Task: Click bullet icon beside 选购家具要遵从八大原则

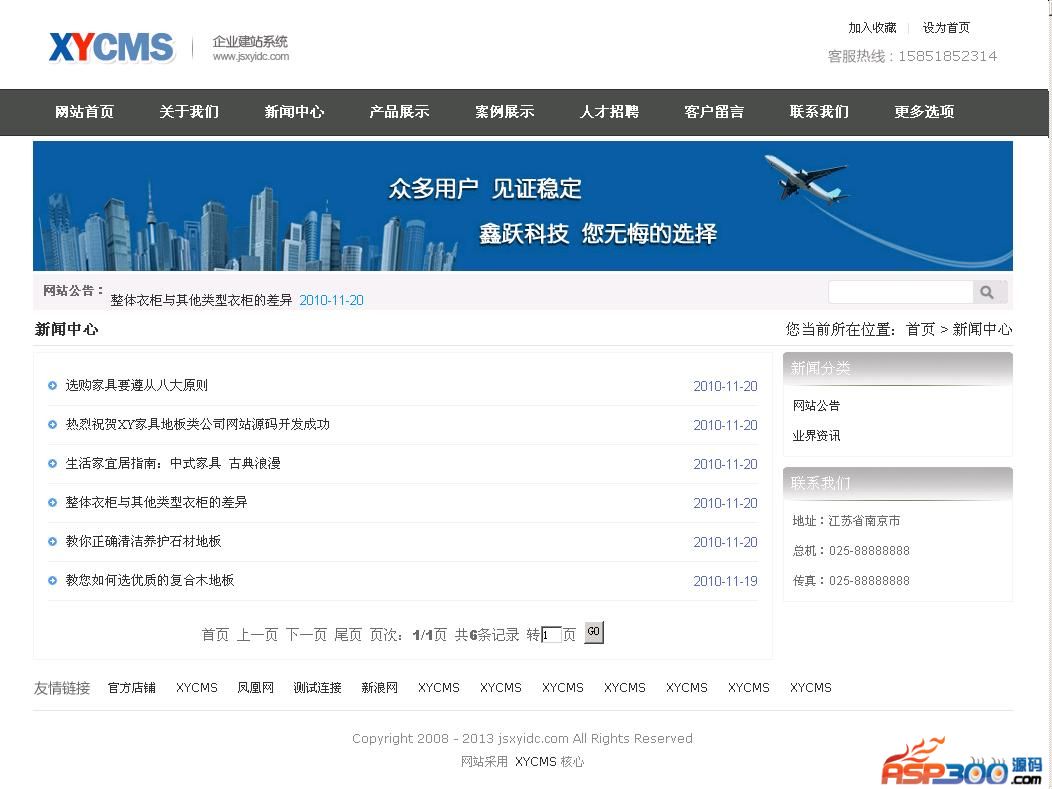Action: pos(52,386)
